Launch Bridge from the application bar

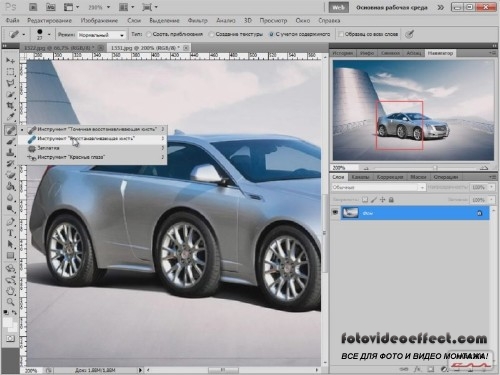(33, 7)
